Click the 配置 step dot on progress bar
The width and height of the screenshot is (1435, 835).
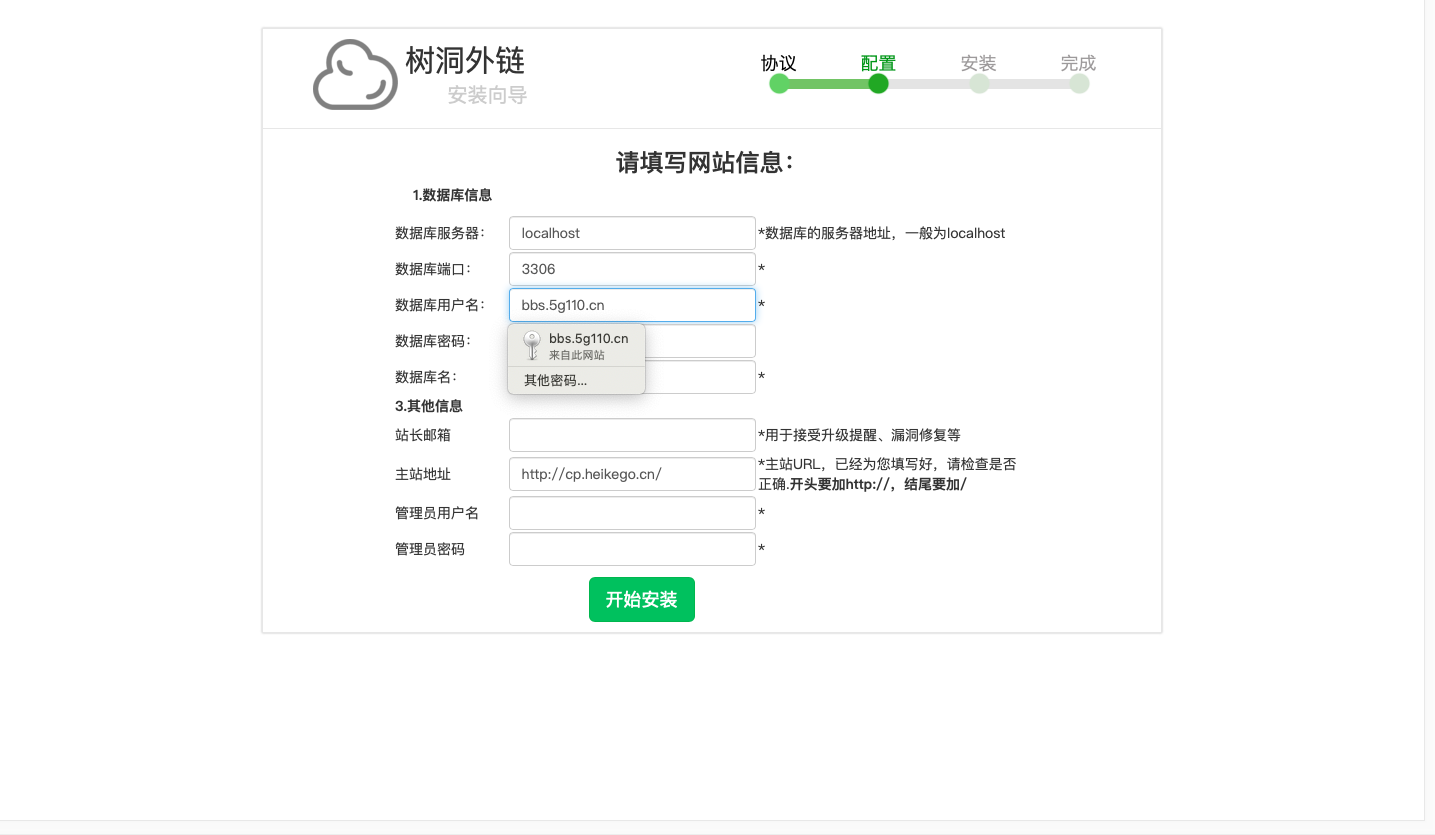(878, 84)
